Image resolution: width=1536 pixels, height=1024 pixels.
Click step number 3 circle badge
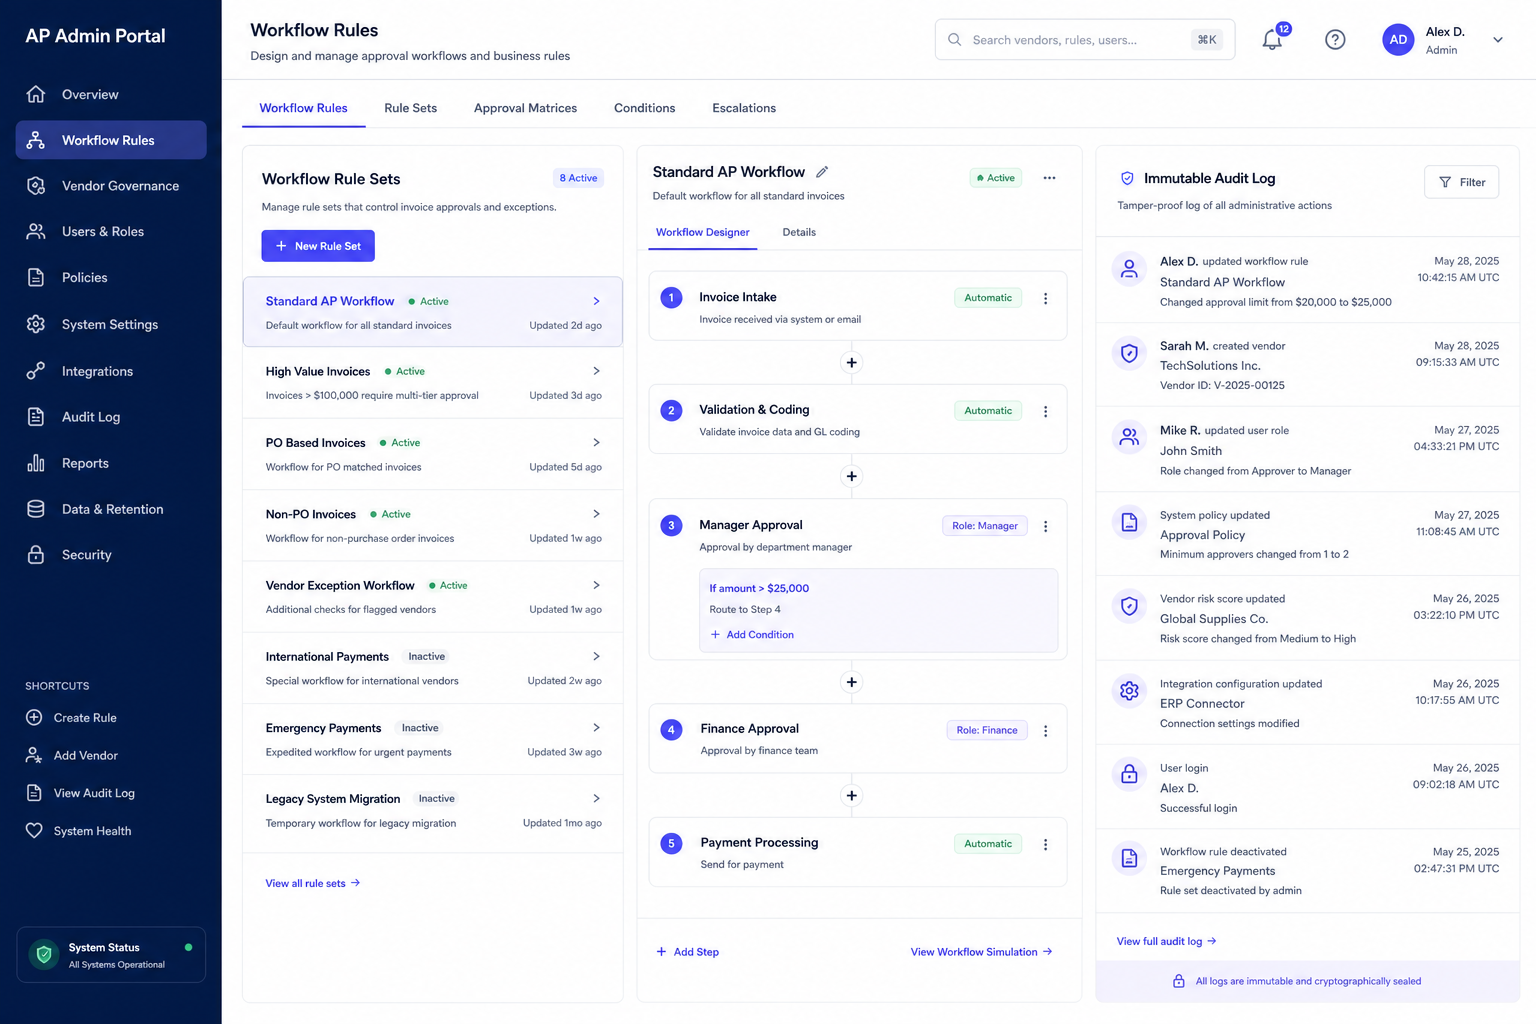pyautogui.click(x=672, y=525)
